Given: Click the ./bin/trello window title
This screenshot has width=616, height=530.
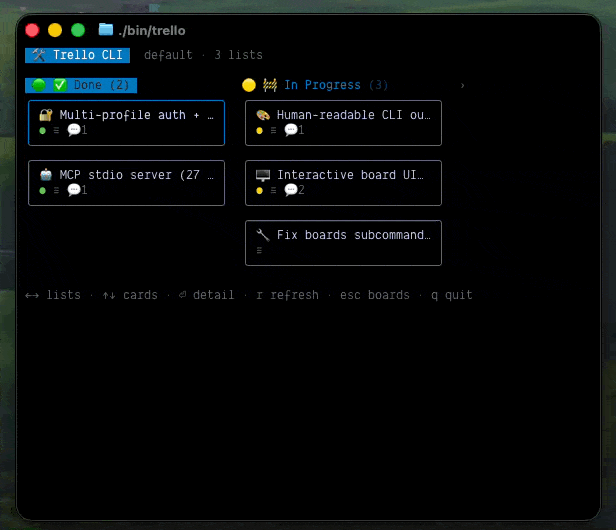Looking at the screenshot, I should 152,30.
